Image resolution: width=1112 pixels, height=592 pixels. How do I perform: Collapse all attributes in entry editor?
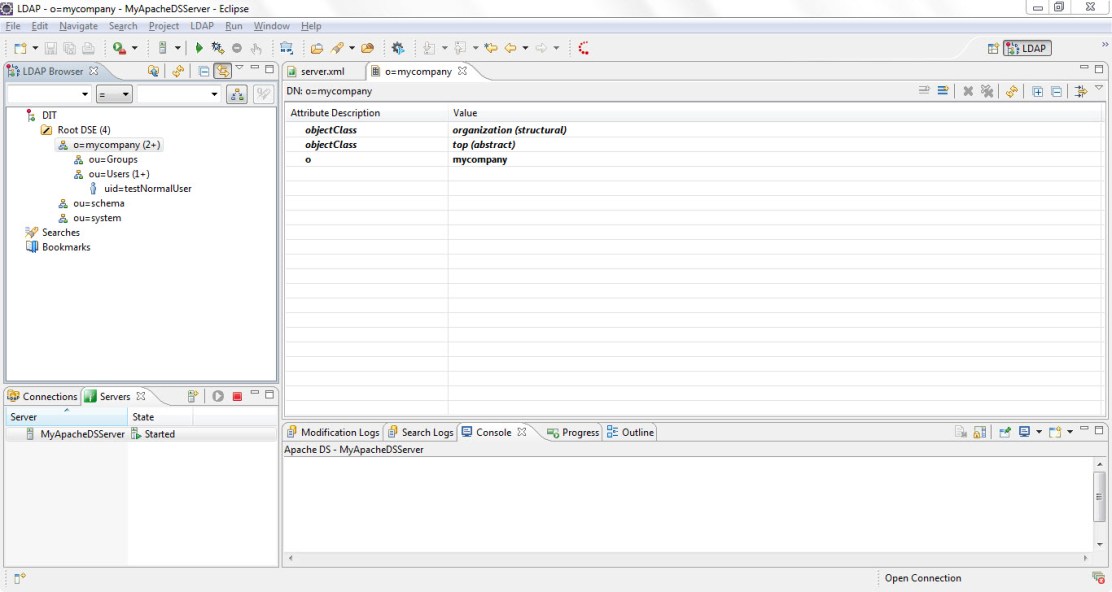(x=1056, y=92)
